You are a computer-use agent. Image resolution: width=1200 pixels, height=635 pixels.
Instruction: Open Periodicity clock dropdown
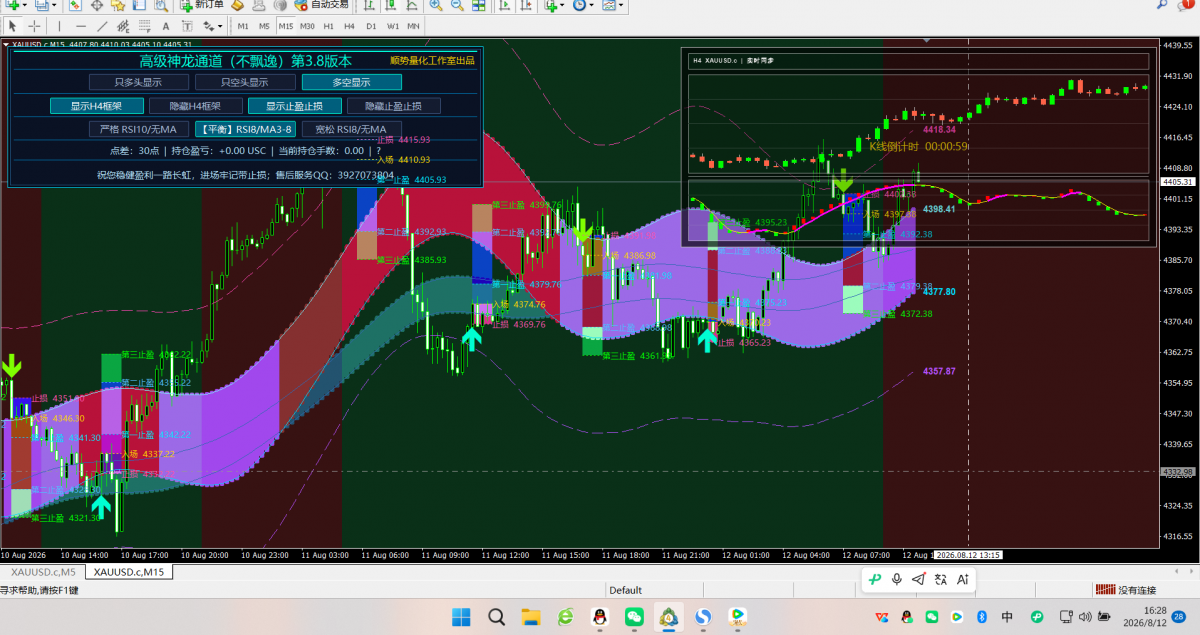583,7
